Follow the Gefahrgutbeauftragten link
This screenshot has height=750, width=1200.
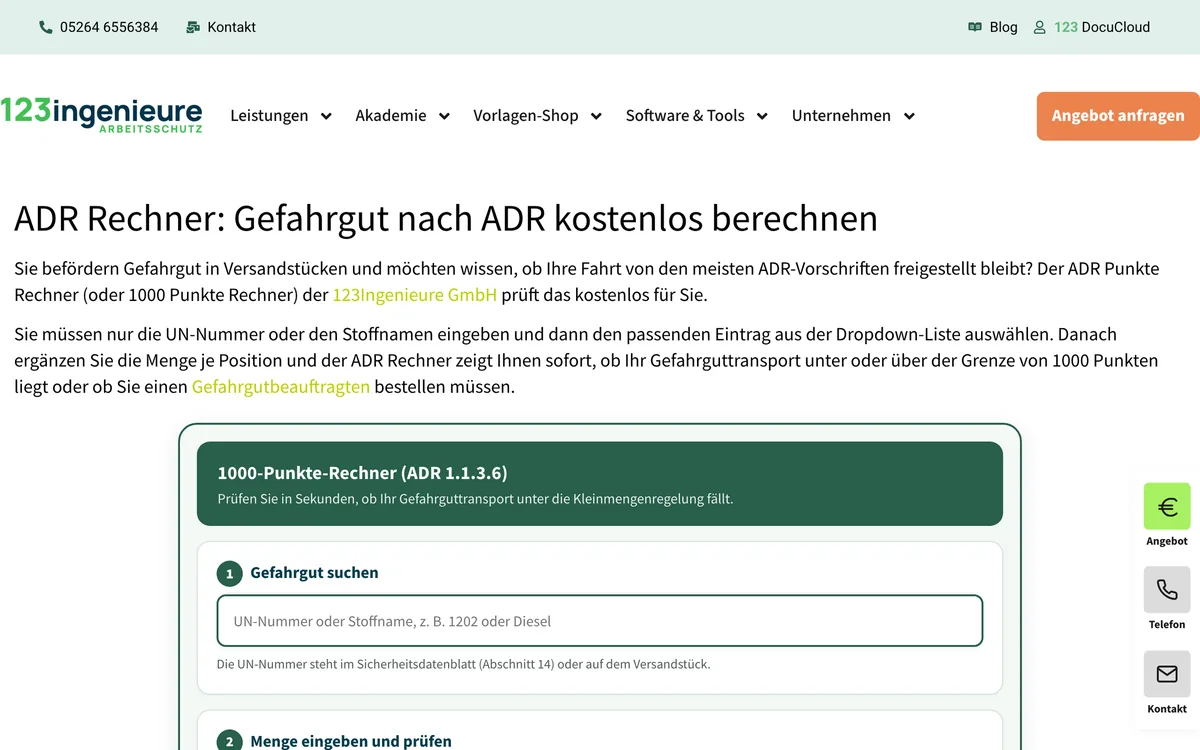click(281, 386)
